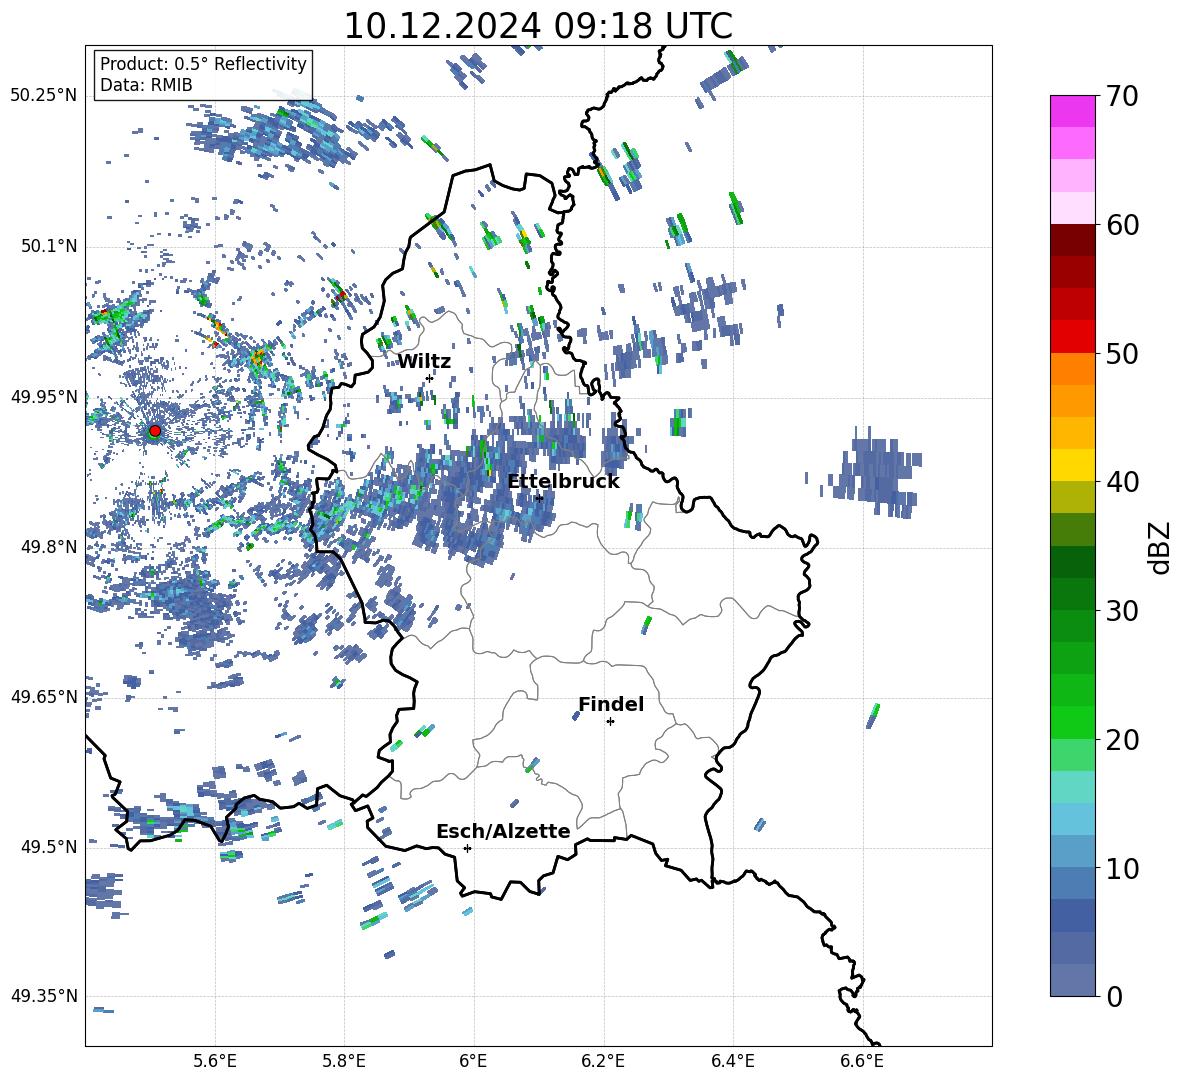Click the colorbar tick label 0
1184x1081 pixels.
1114,997
